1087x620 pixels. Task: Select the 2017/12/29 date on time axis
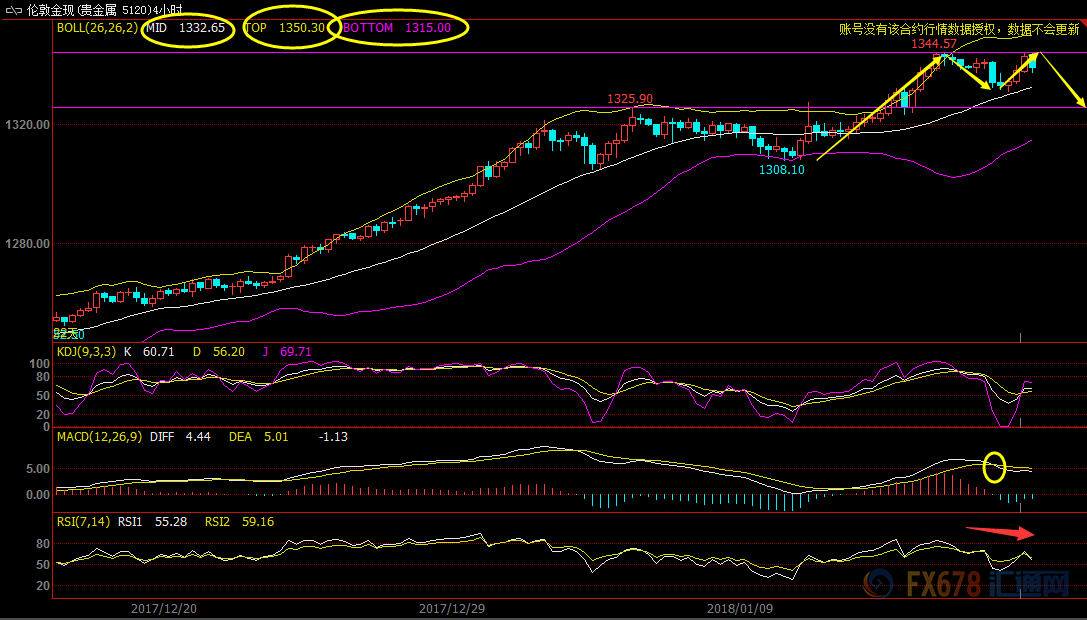(452, 608)
